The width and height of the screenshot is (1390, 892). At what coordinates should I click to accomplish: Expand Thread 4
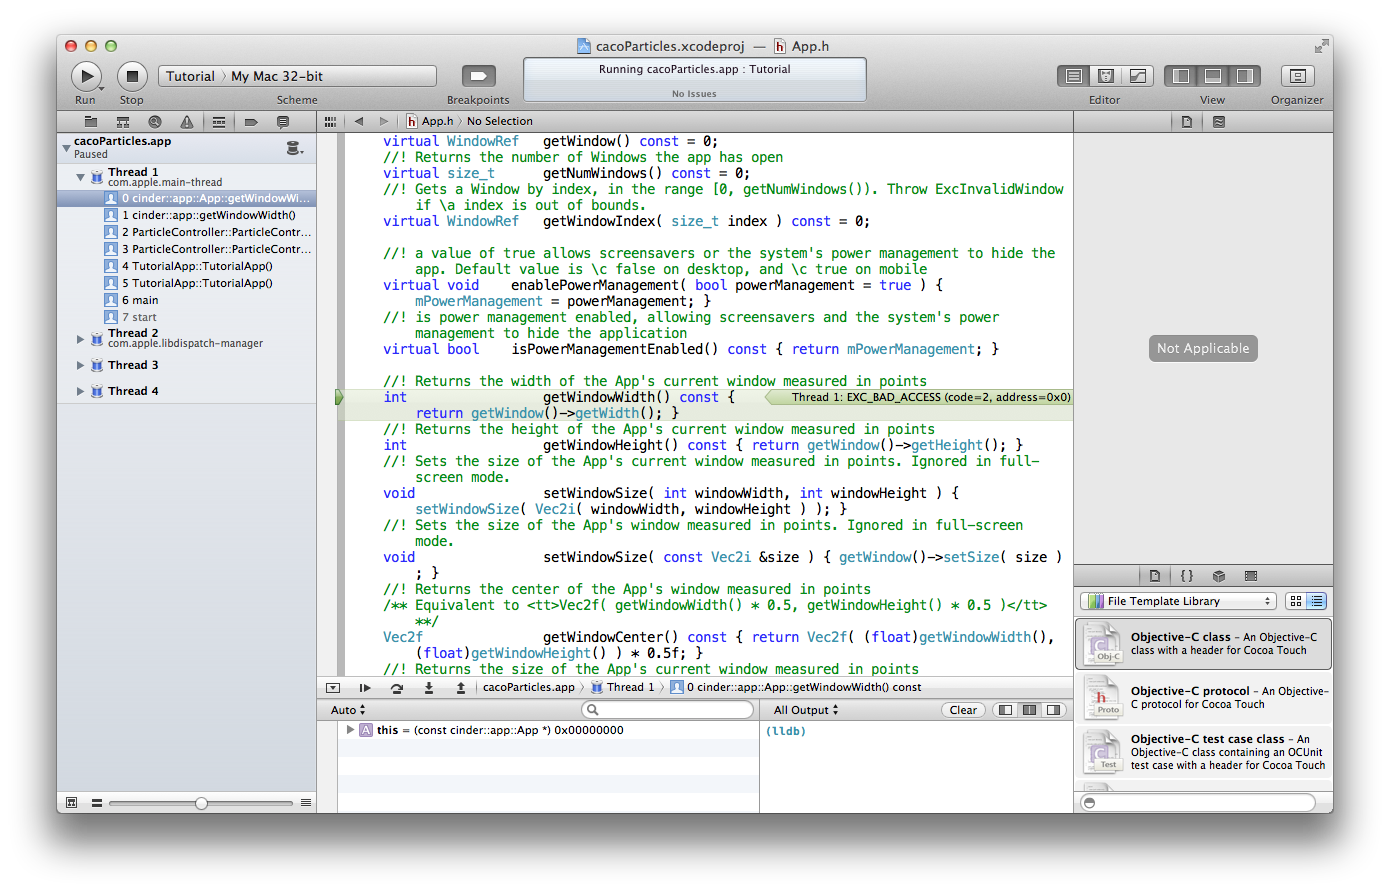(80, 391)
